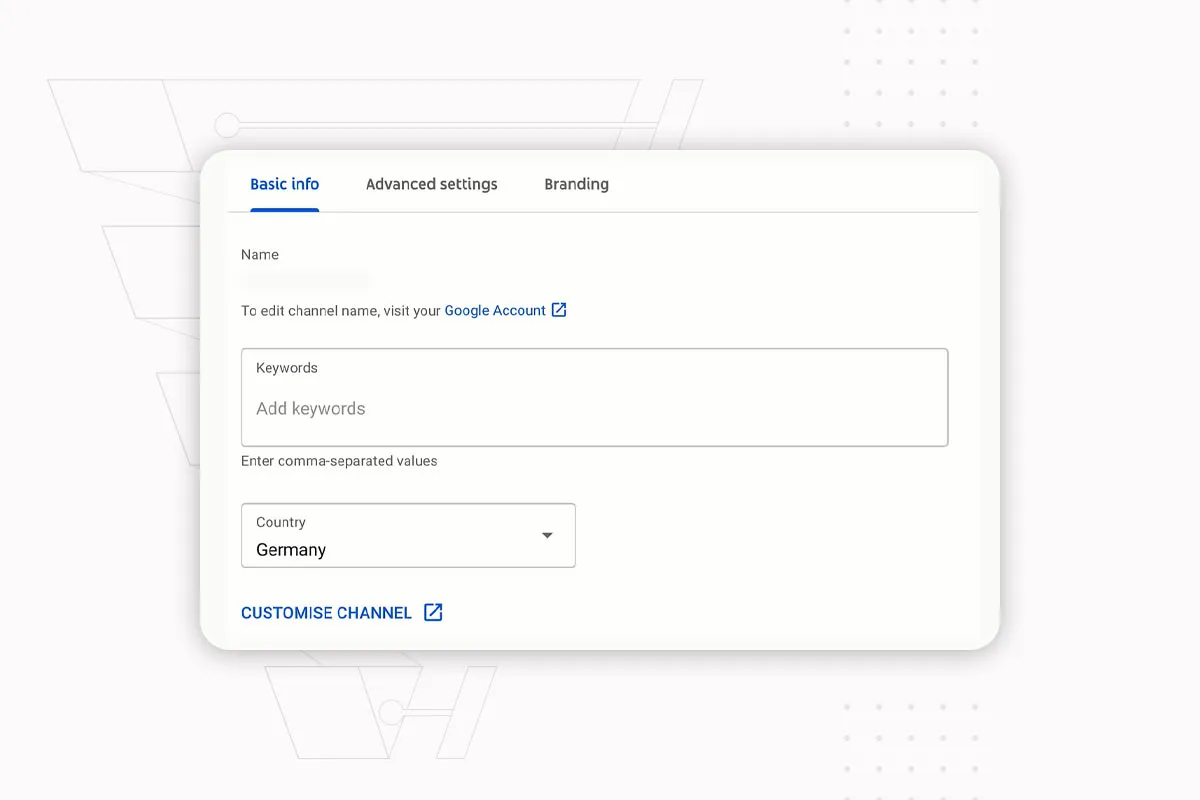
Task: Switch to the Advanced settings tab
Action: 432,184
